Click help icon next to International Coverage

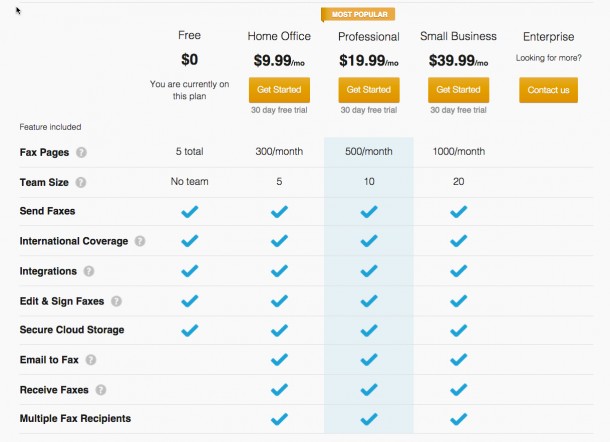point(140,241)
